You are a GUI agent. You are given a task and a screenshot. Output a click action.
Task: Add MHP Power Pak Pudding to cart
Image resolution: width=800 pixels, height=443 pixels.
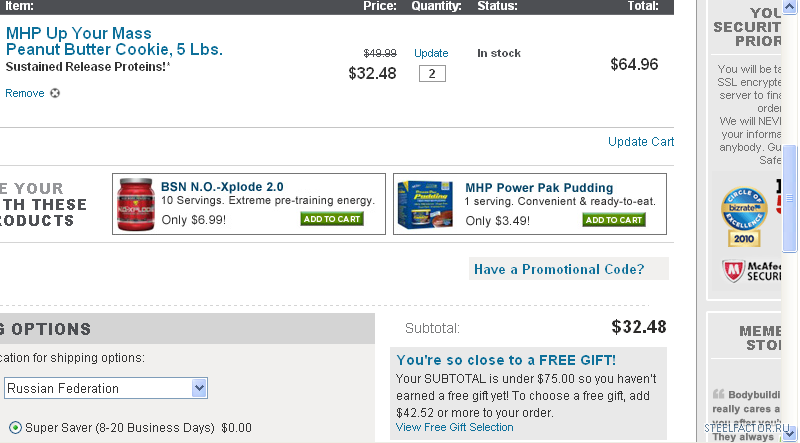[x=614, y=219]
